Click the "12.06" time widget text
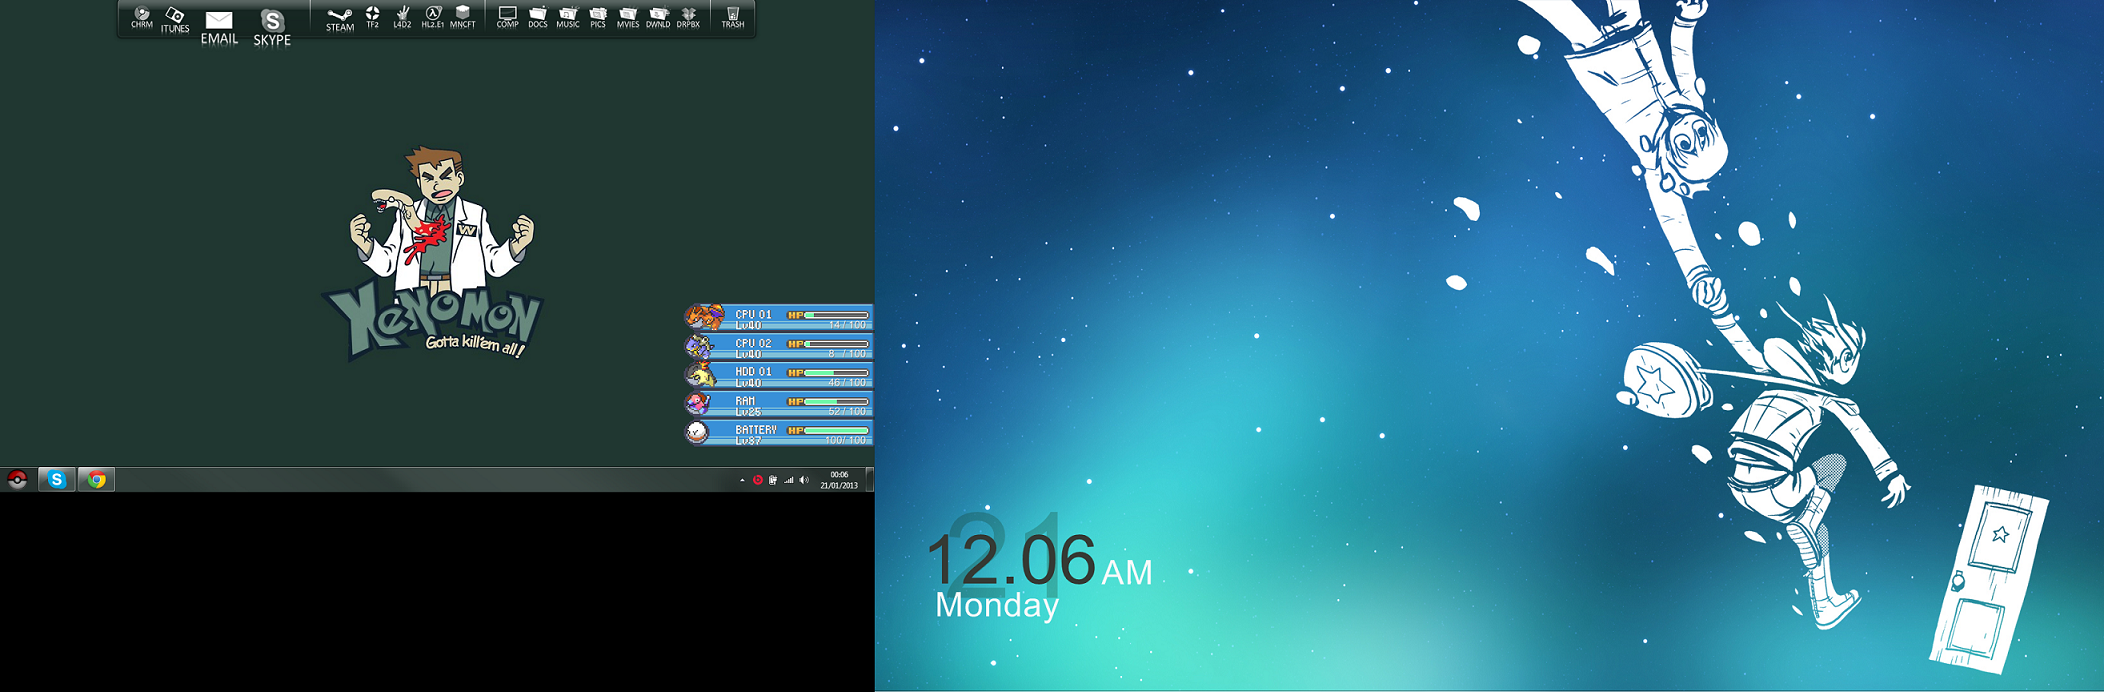 tap(1011, 558)
